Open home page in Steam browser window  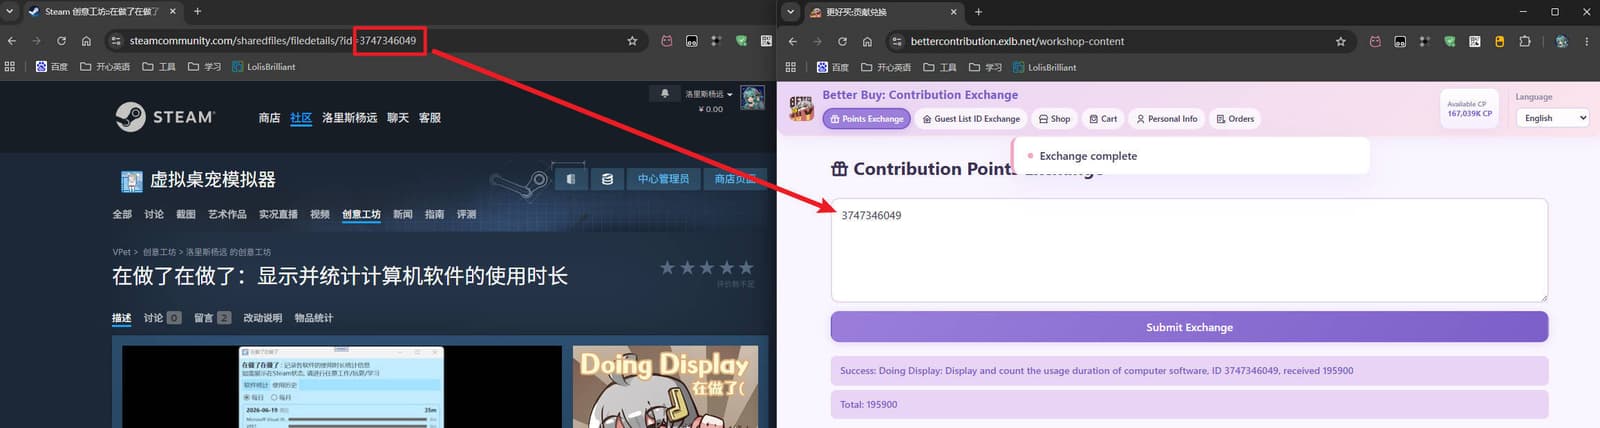[x=86, y=41]
